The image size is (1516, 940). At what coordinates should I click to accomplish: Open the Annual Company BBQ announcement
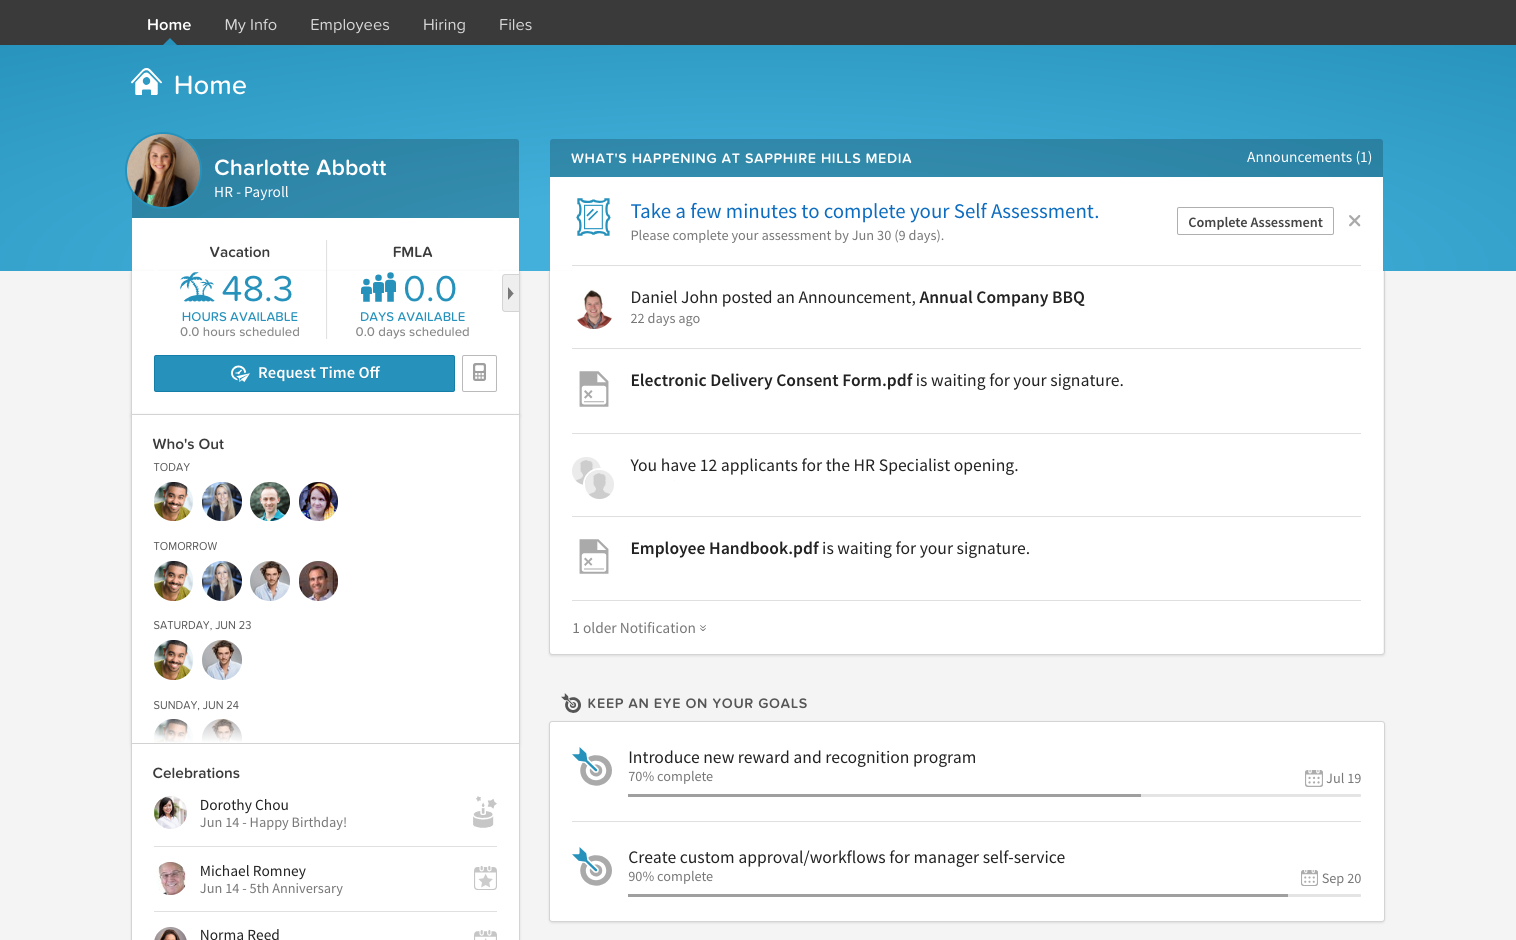tap(1002, 297)
